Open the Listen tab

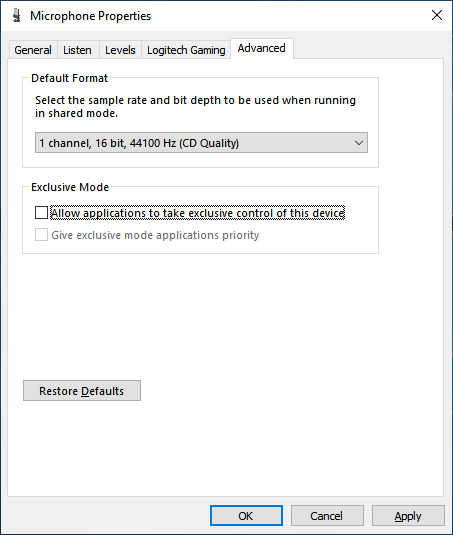point(77,50)
